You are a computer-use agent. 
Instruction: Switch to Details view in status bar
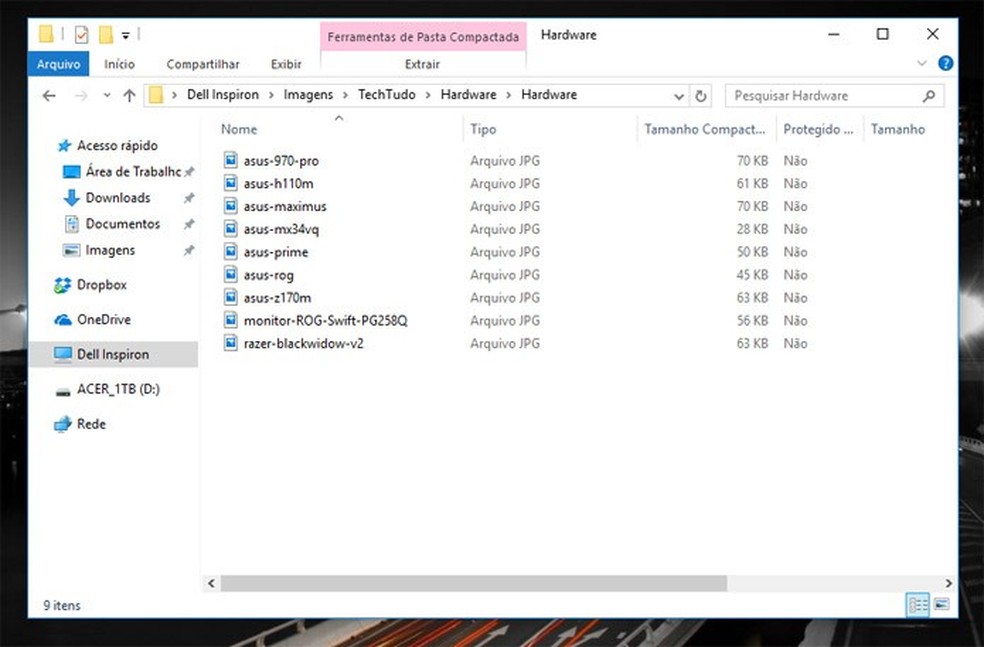917,605
